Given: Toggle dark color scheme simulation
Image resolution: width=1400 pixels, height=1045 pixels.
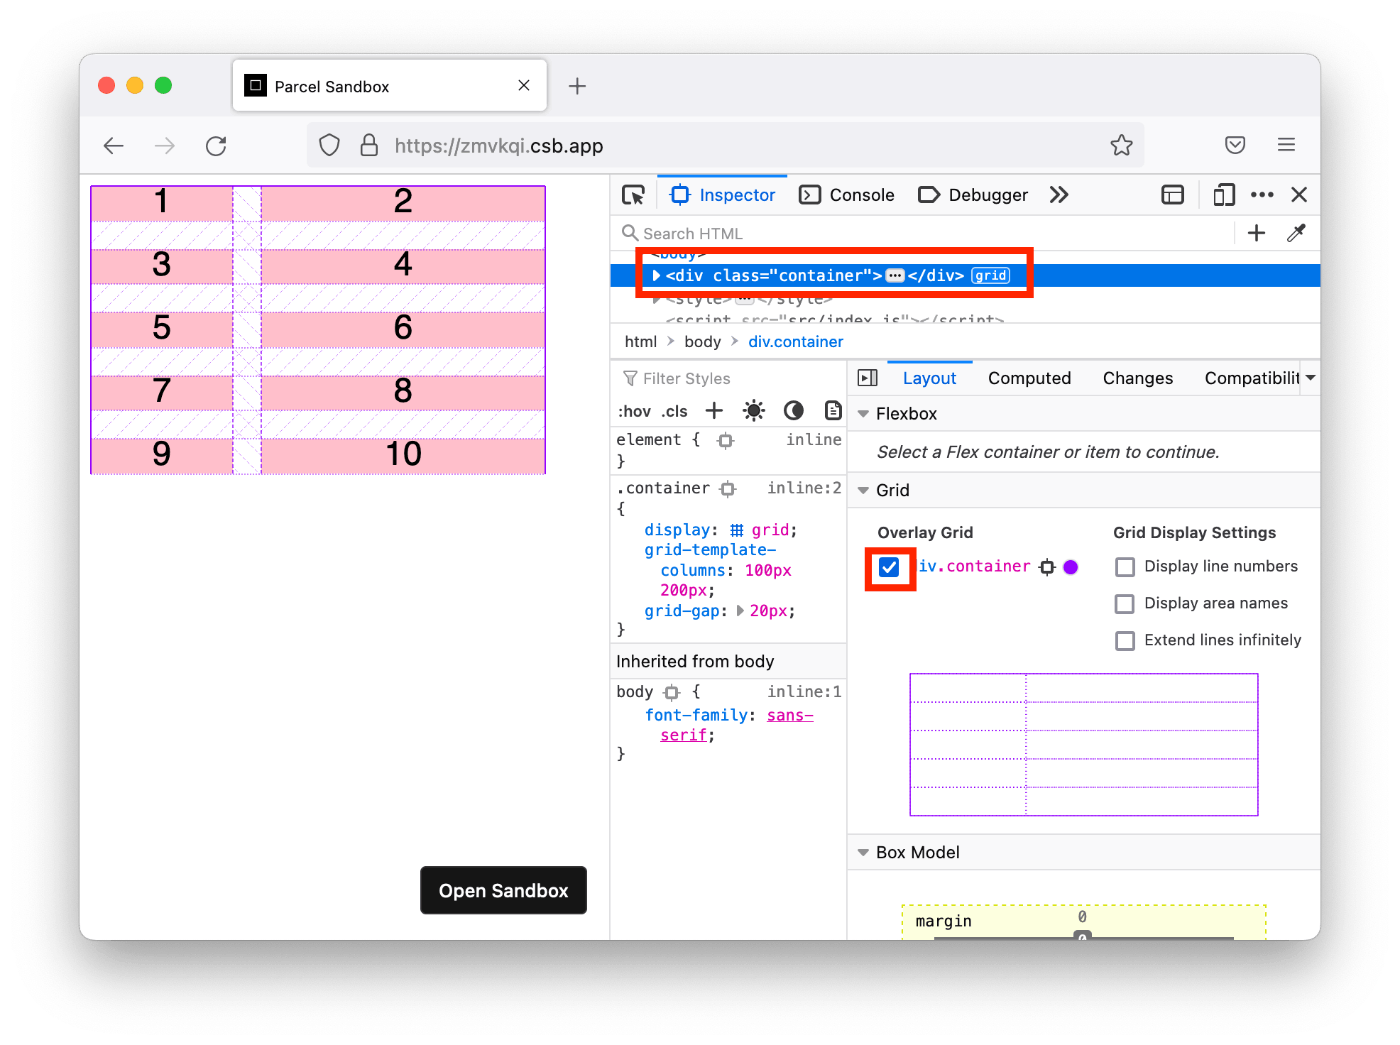Looking at the screenshot, I should [794, 410].
